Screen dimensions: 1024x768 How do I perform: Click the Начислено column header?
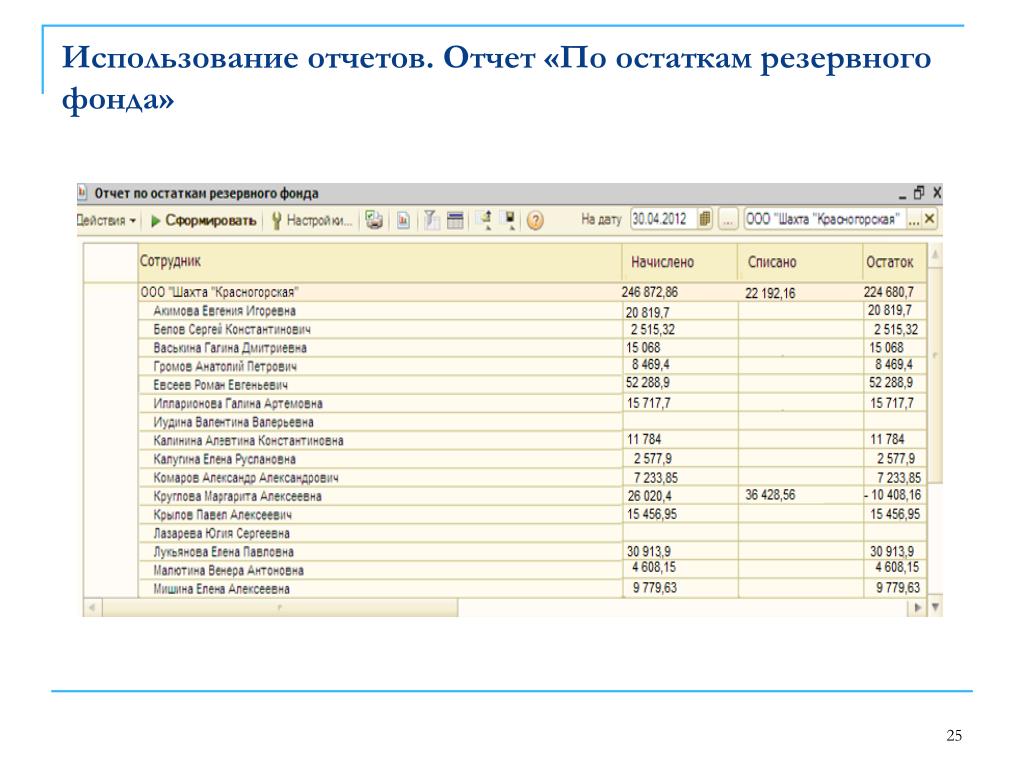tap(680, 262)
